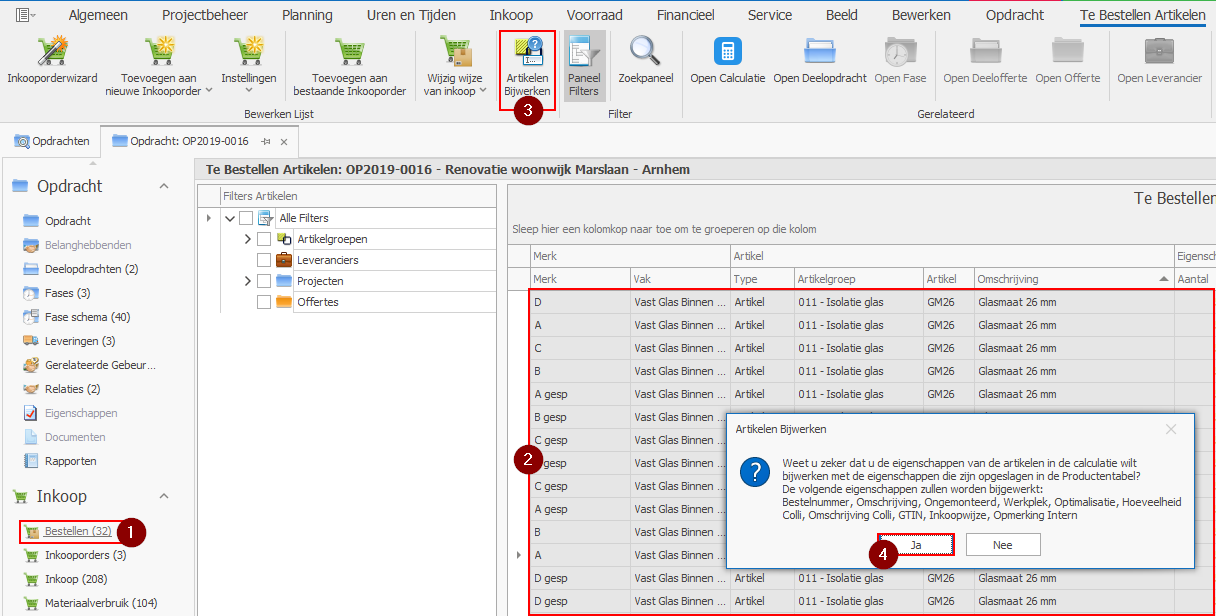The width and height of the screenshot is (1216, 616).
Task: Open Deelopdrachten (2) in sidebar
Action: pyautogui.click(x=91, y=269)
